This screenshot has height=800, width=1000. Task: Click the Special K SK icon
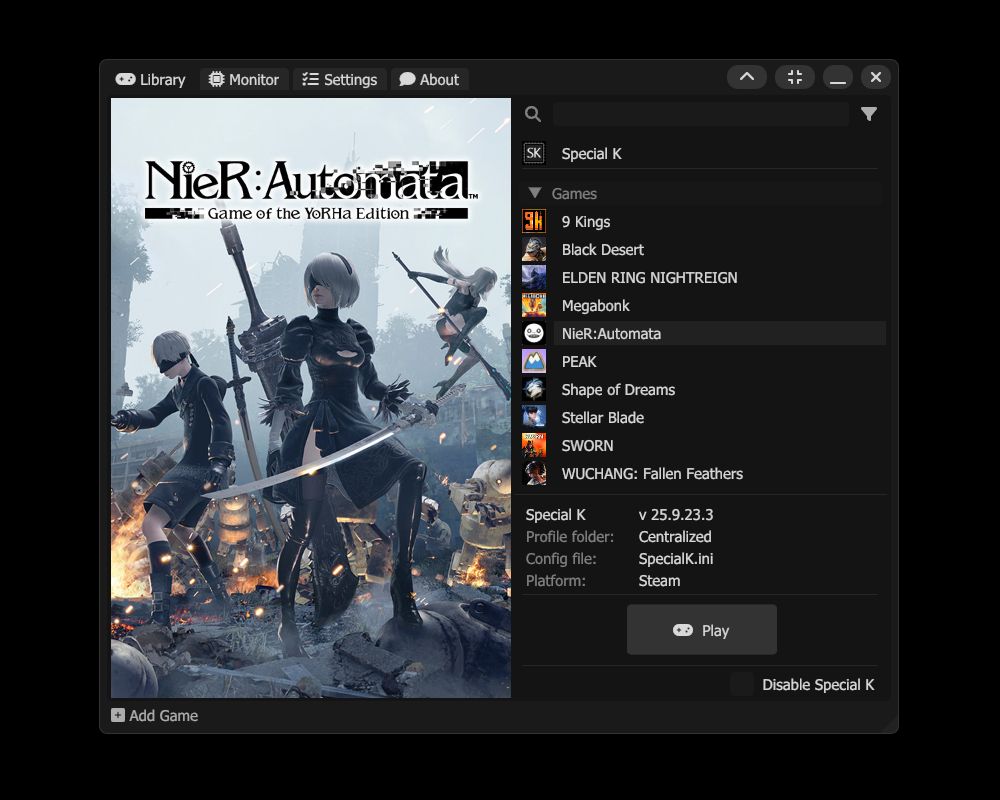click(x=534, y=153)
